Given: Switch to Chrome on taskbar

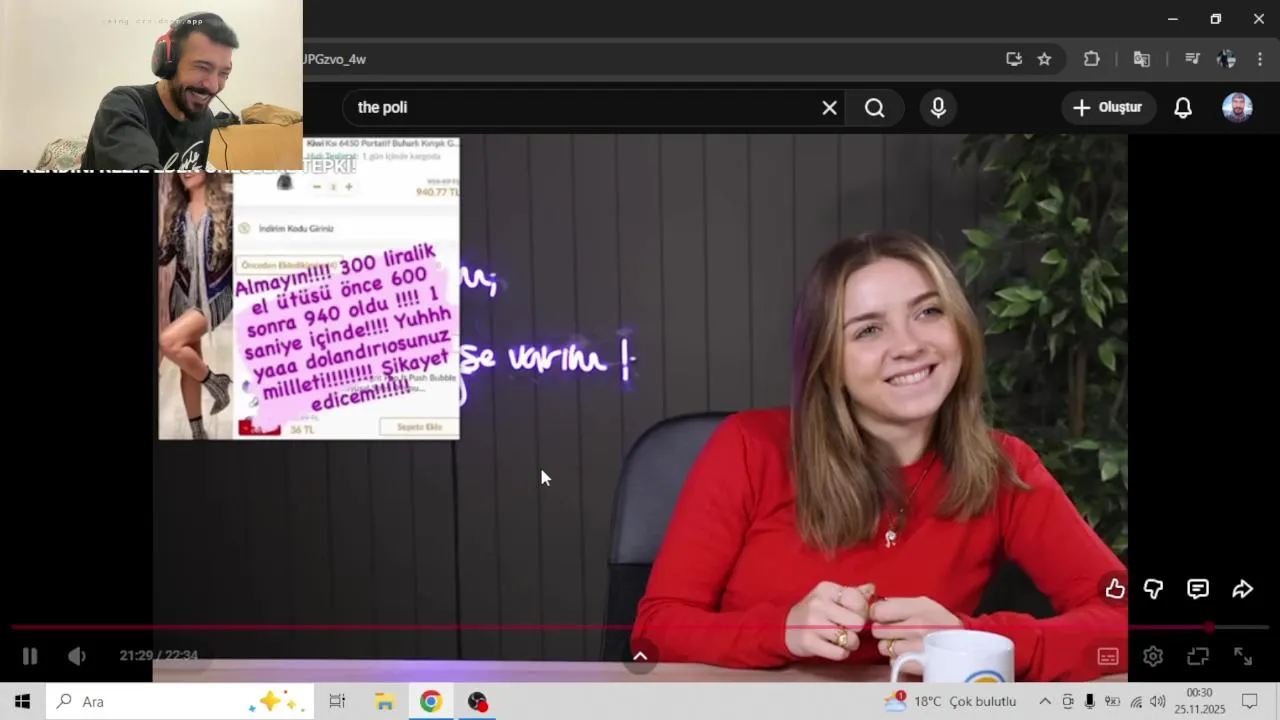Looking at the screenshot, I should tap(431, 701).
